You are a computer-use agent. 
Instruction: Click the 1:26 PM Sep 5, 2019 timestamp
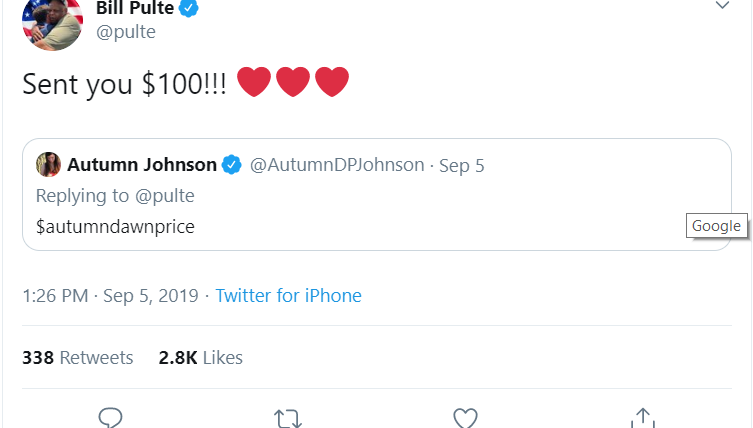pyautogui.click(x=110, y=296)
